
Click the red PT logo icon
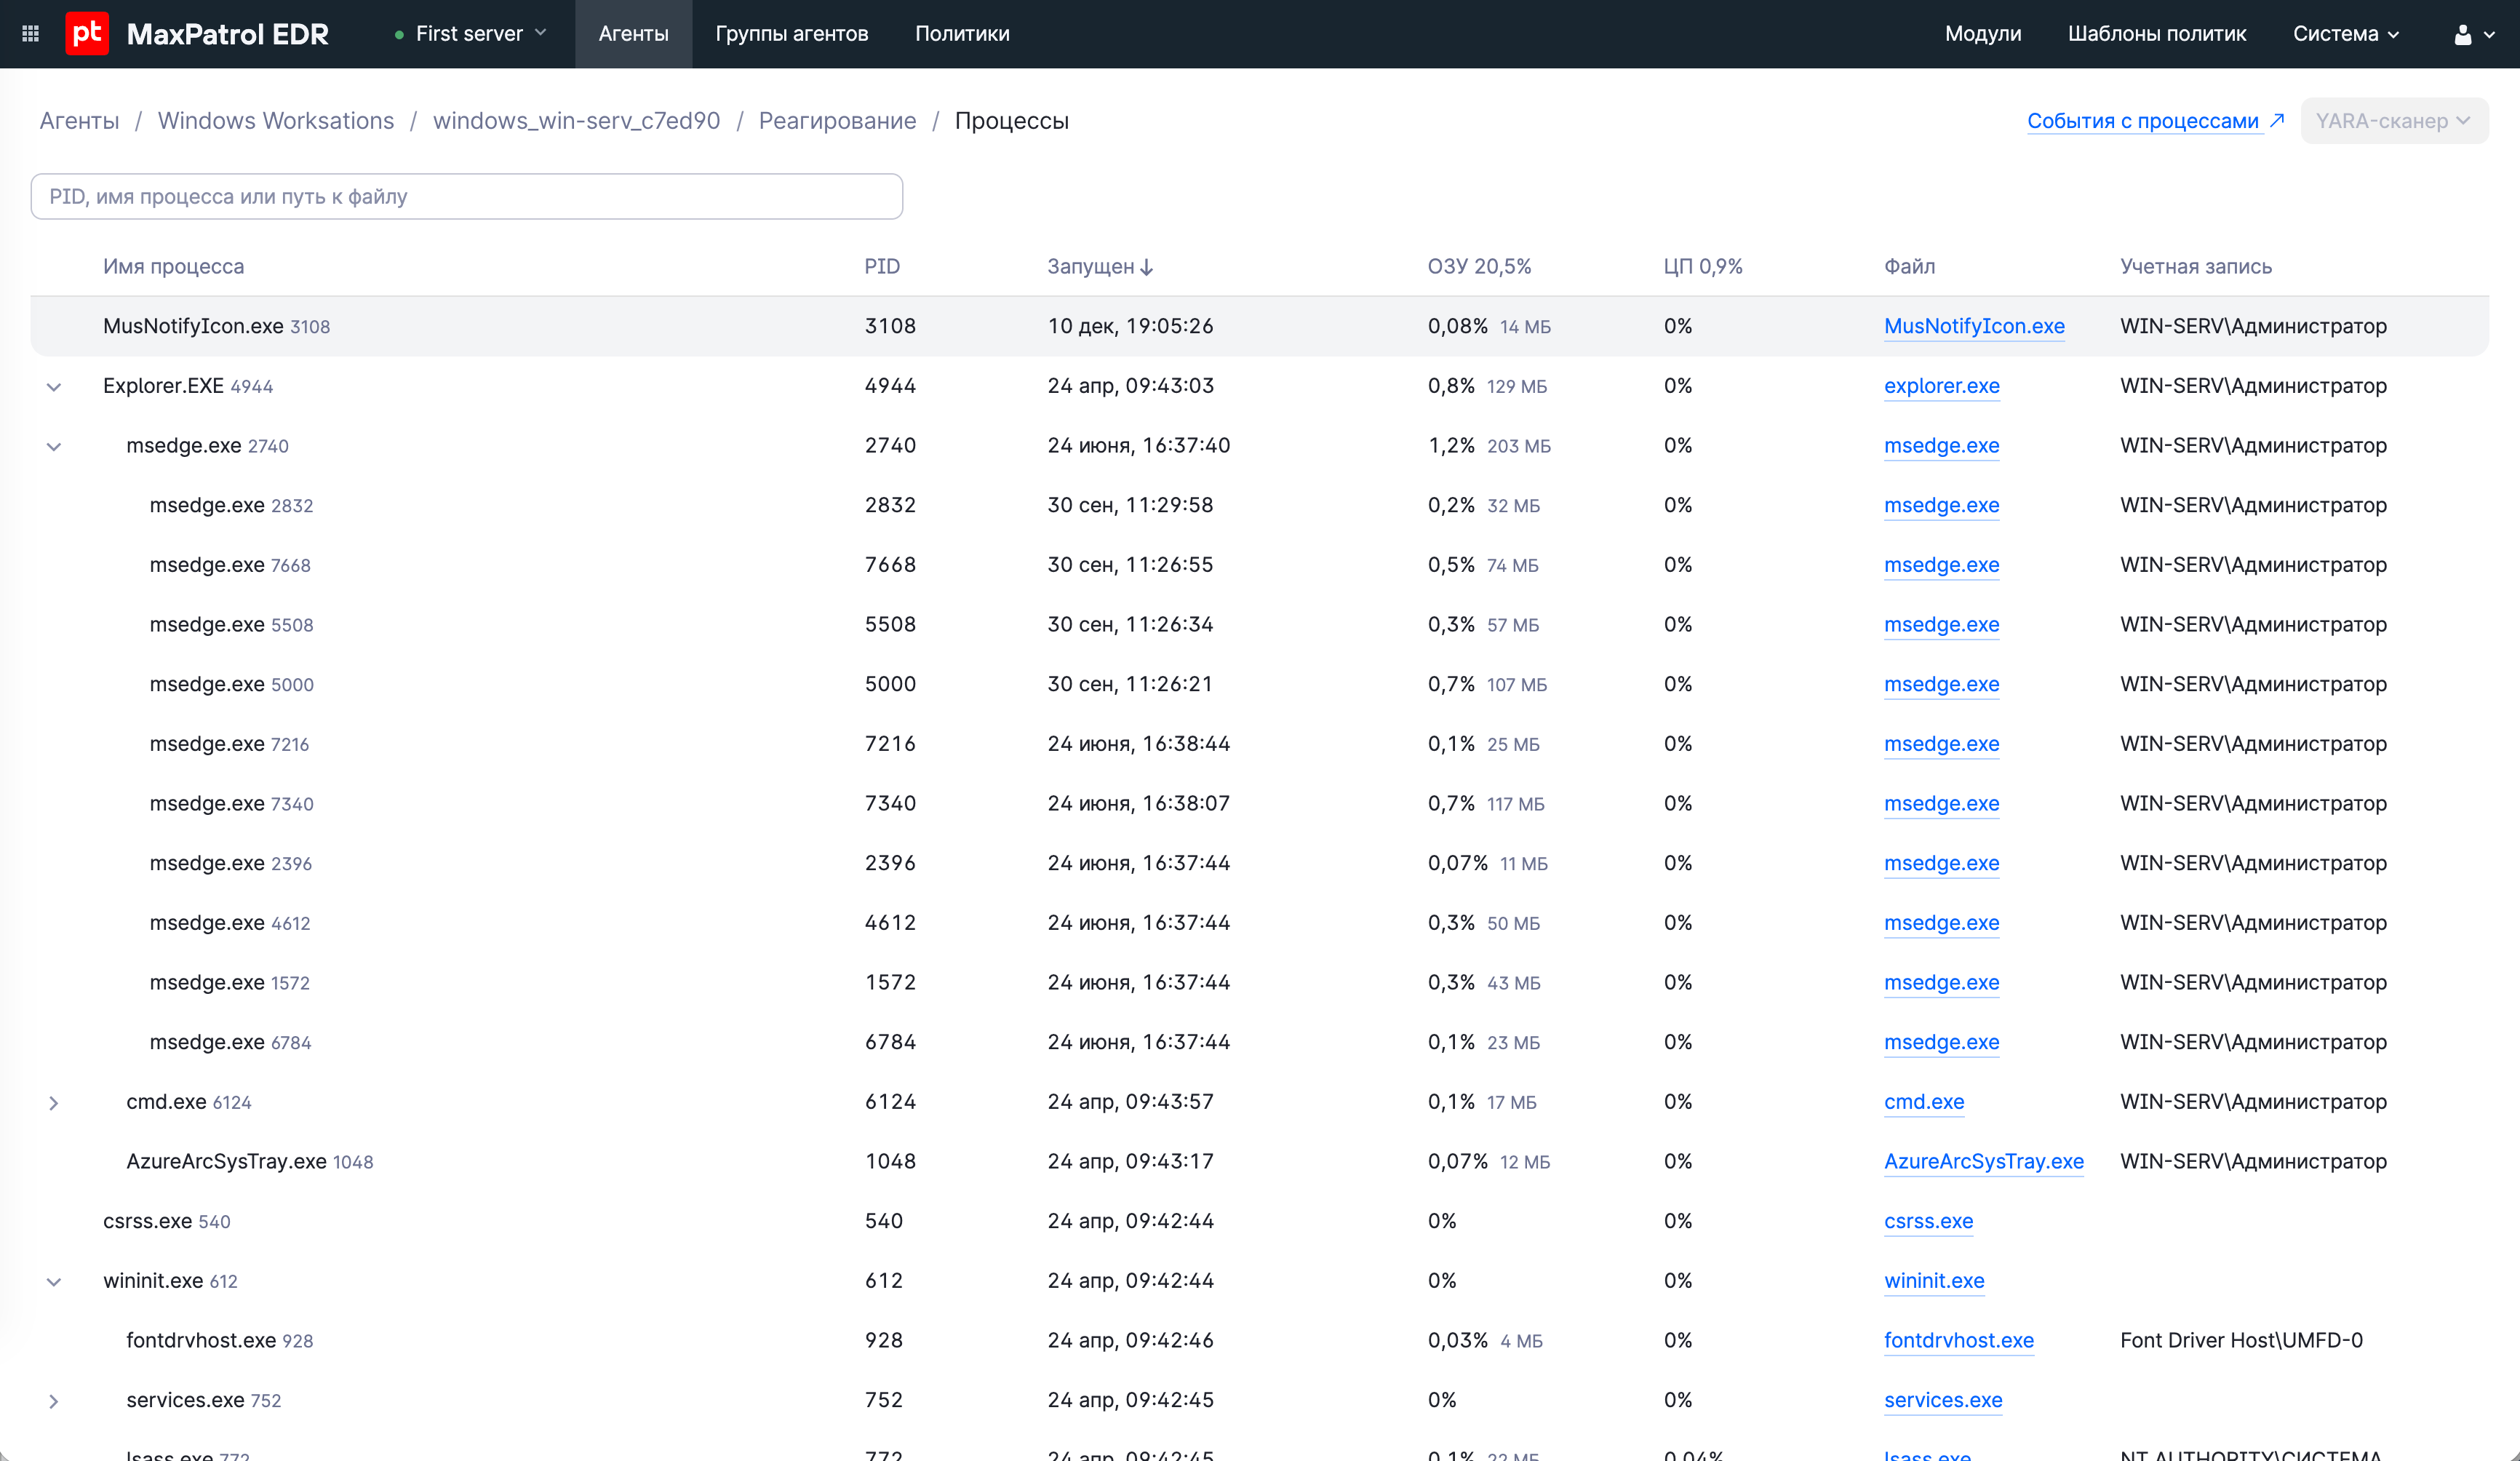click(87, 34)
